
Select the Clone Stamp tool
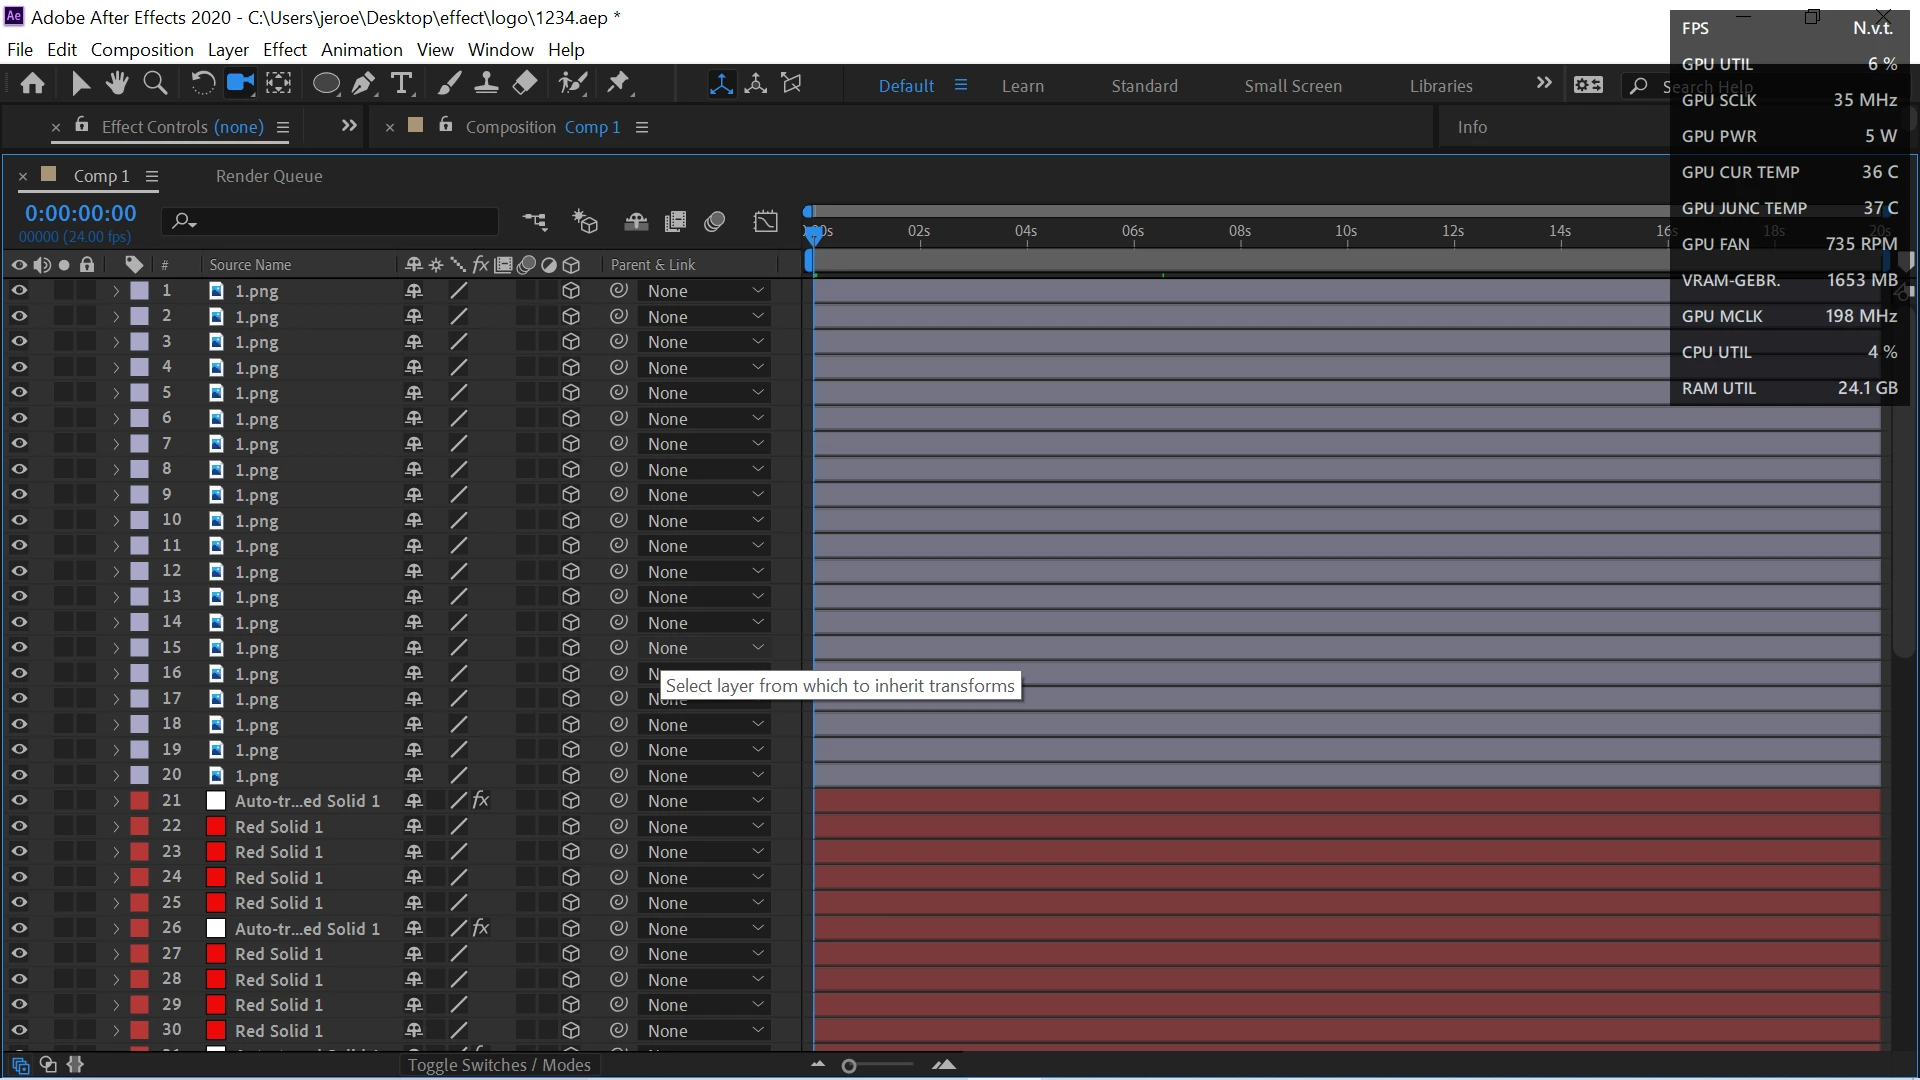[487, 83]
